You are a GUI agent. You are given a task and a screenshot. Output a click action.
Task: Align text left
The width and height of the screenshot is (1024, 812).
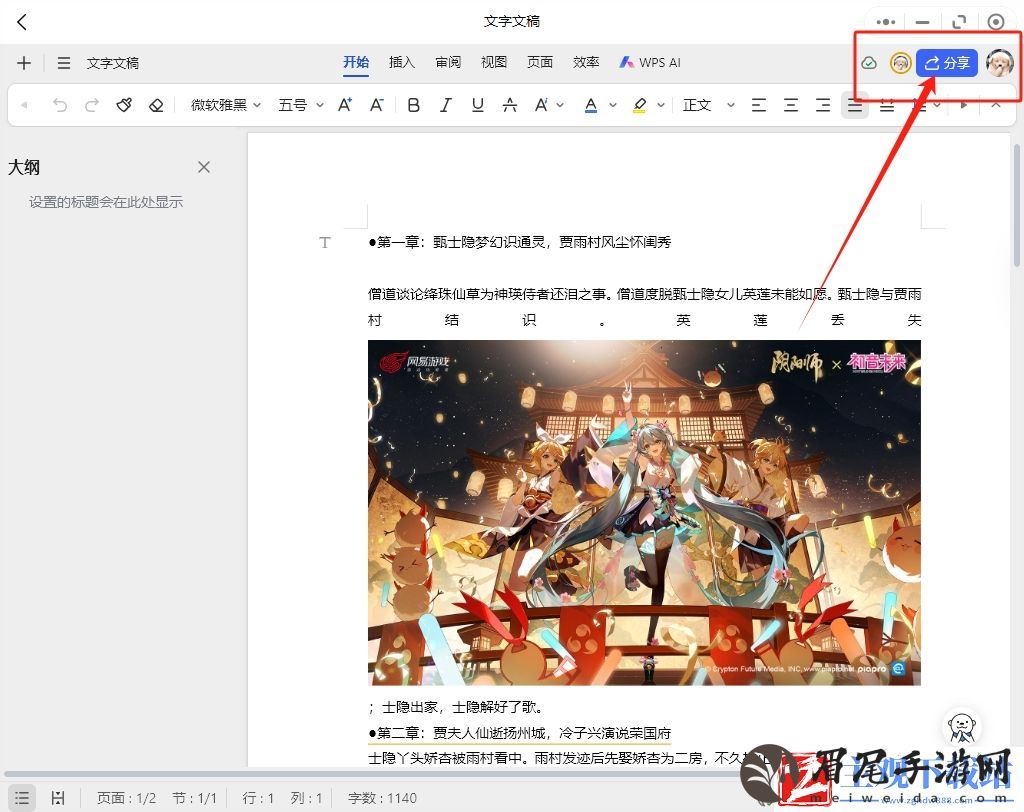pos(758,105)
